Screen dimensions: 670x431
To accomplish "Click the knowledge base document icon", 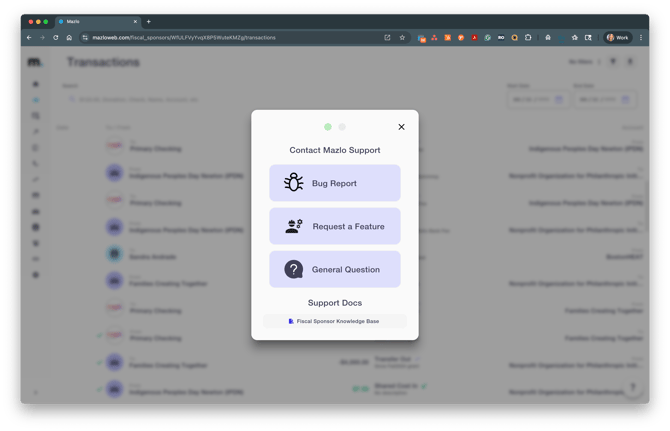I will pyautogui.click(x=291, y=321).
